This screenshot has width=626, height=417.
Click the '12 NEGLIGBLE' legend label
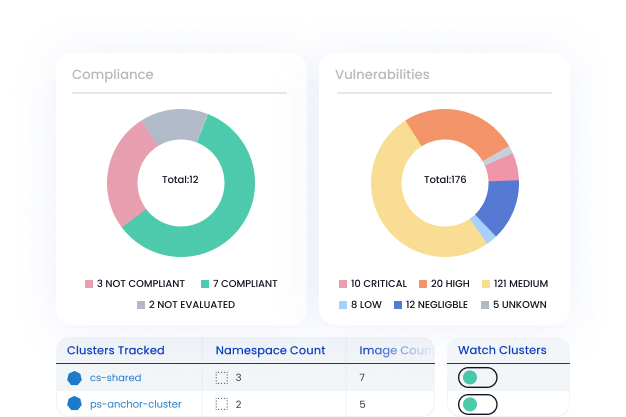tap(436, 305)
